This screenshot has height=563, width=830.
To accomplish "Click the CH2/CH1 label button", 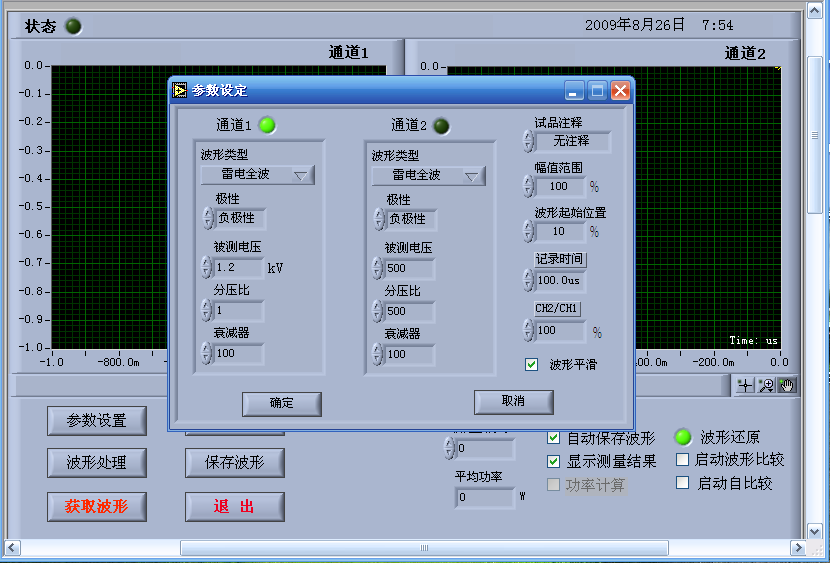I will coord(557,308).
